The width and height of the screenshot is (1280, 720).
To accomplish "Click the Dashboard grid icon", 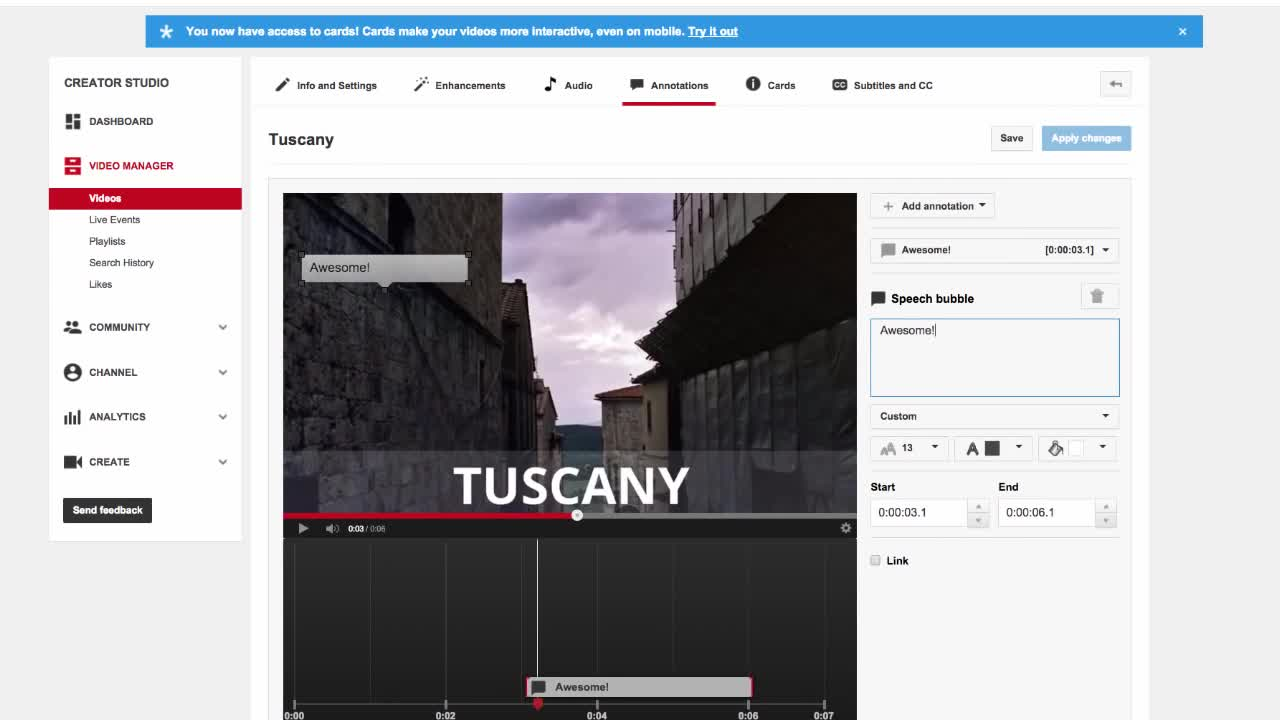I will pyautogui.click(x=72, y=121).
